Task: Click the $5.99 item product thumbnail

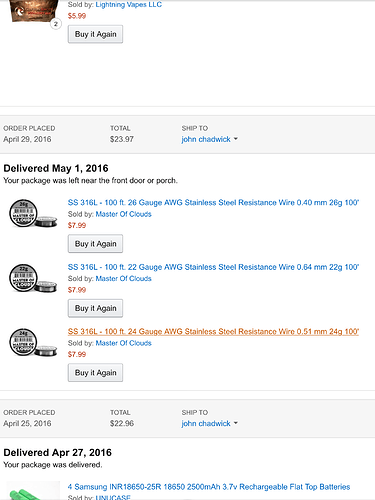Action: [33, 12]
